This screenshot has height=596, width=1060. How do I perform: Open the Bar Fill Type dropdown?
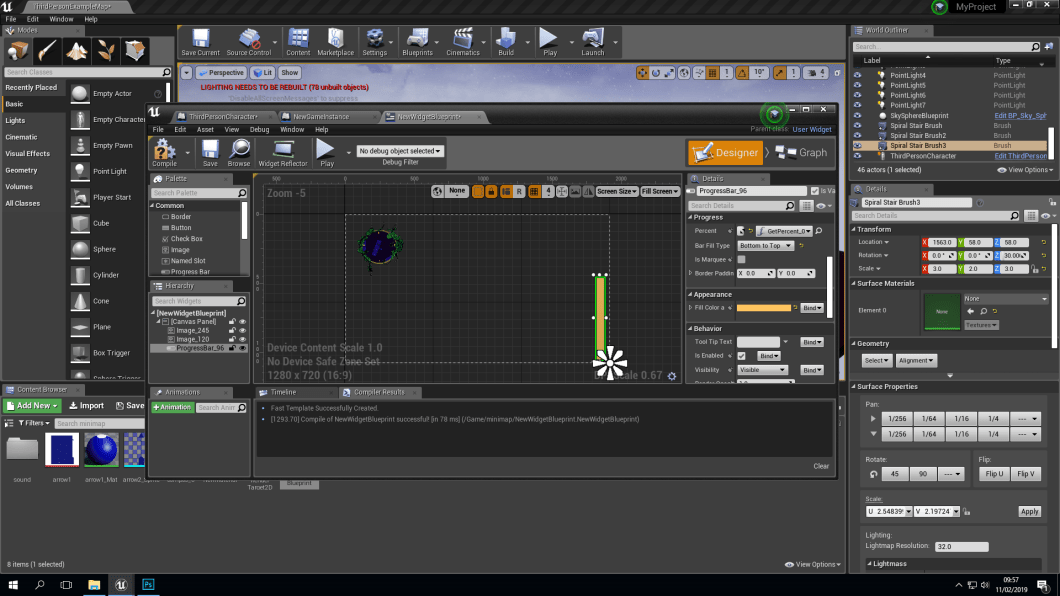[765, 246]
